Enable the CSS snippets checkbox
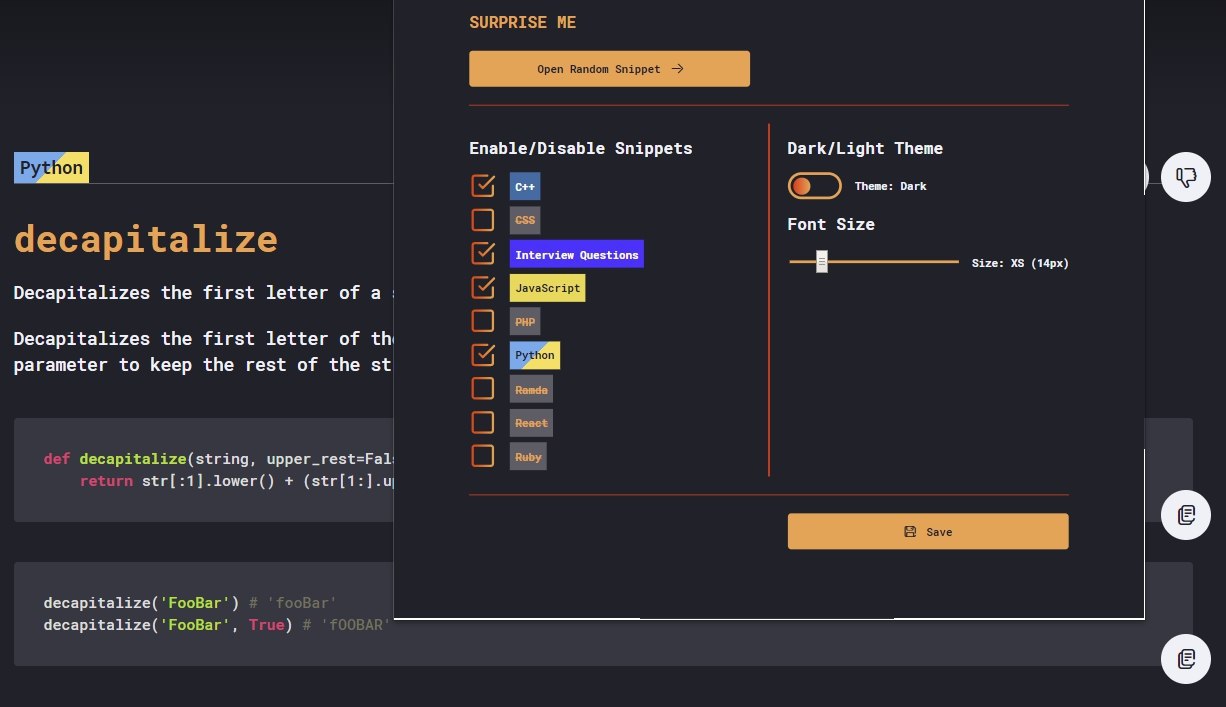 pyautogui.click(x=483, y=220)
